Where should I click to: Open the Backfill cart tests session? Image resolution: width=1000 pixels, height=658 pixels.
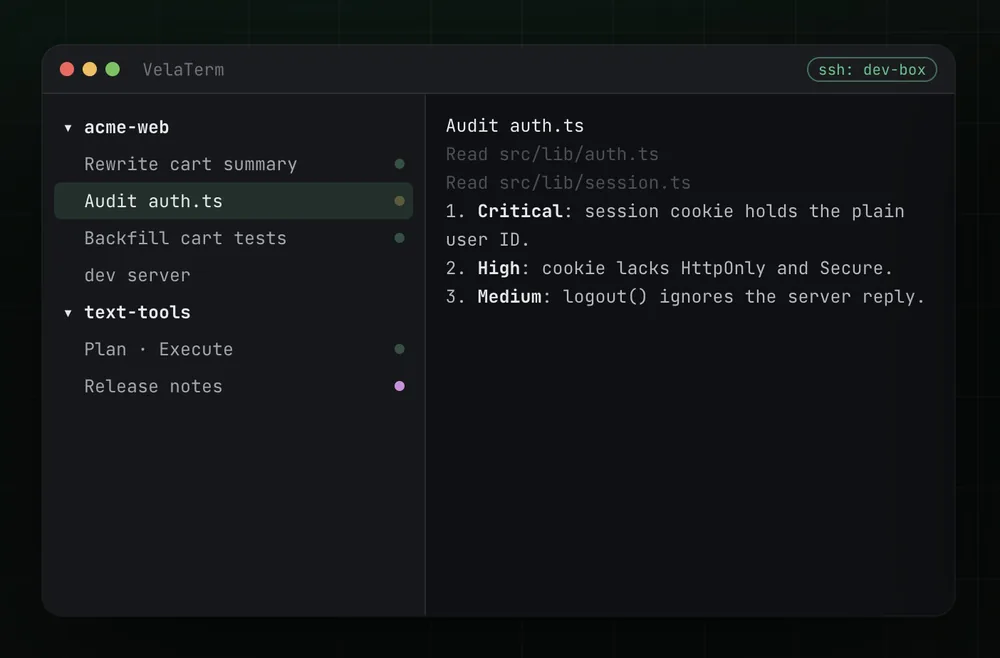(233, 238)
